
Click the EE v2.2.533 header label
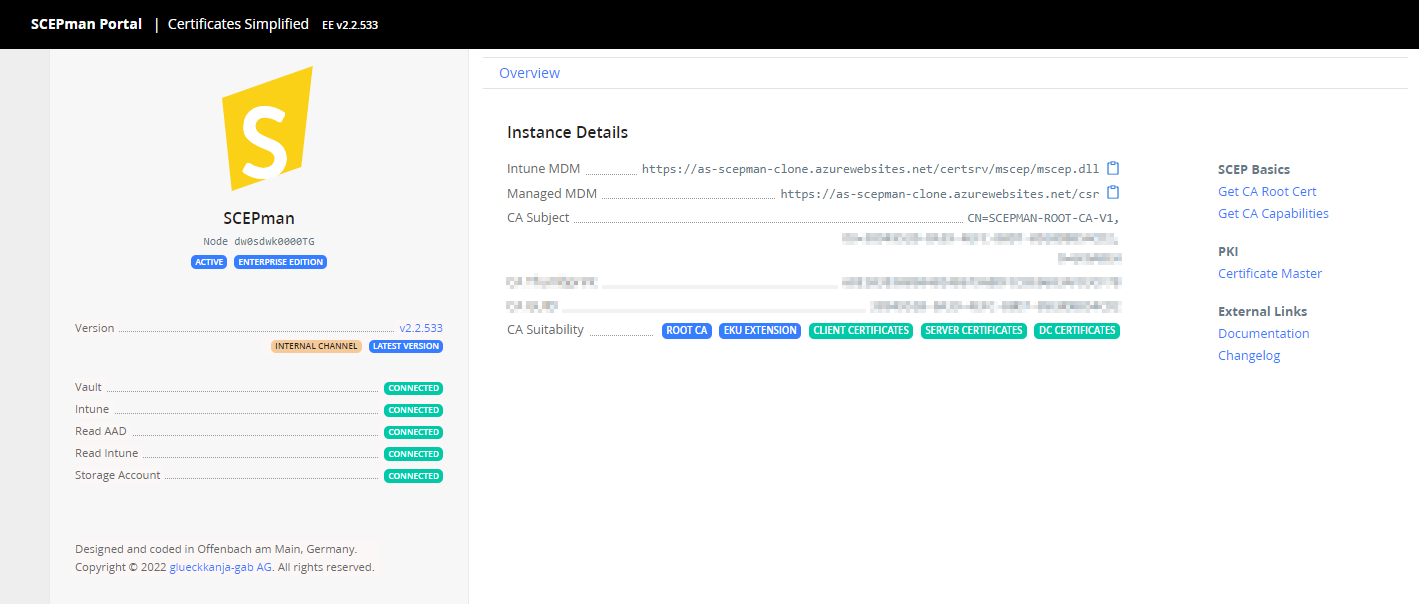point(350,25)
